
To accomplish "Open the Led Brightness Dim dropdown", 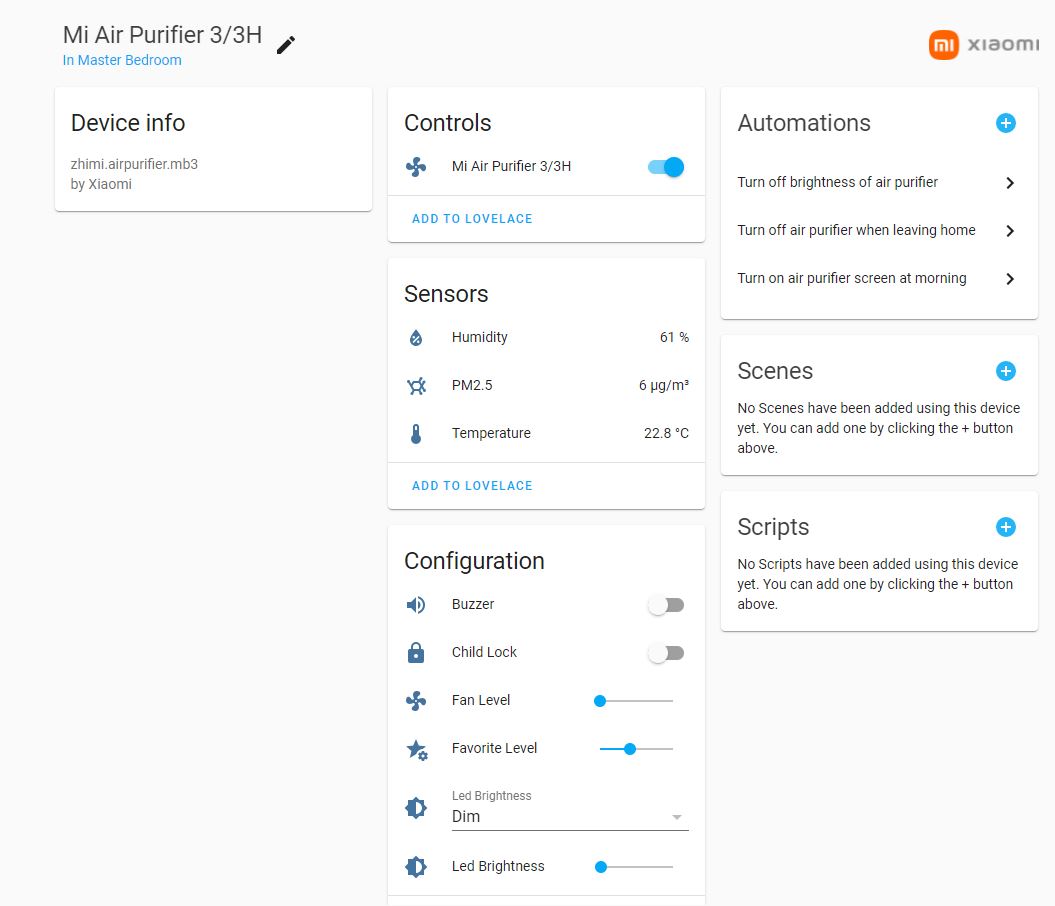I will click(x=570, y=817).
